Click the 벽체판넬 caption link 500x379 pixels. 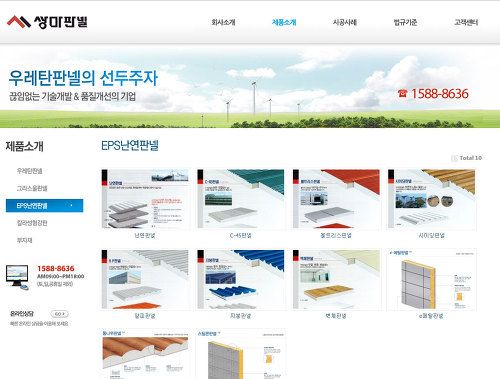click(x=336, y=315)
